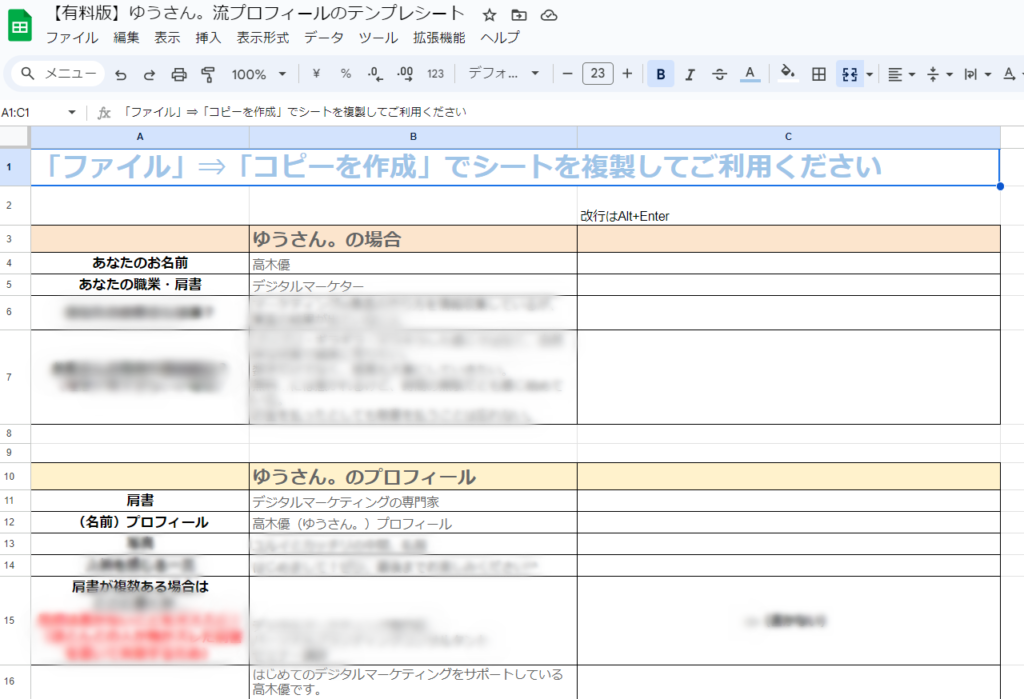This screenshot has height=699, width=1024.
Task: Click the move-to-folder icon beside title
Action: 518,15
